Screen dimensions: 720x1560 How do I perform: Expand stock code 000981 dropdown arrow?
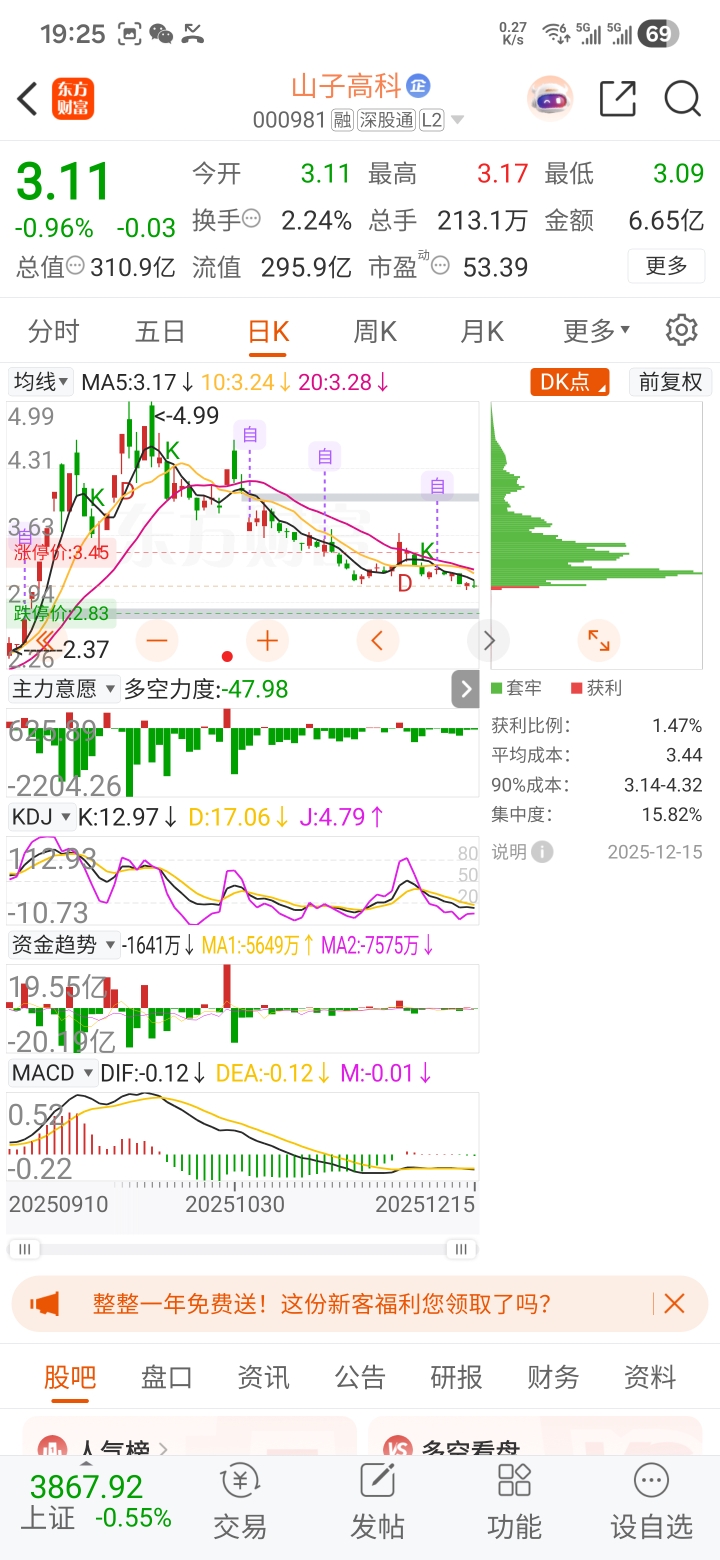458,120
